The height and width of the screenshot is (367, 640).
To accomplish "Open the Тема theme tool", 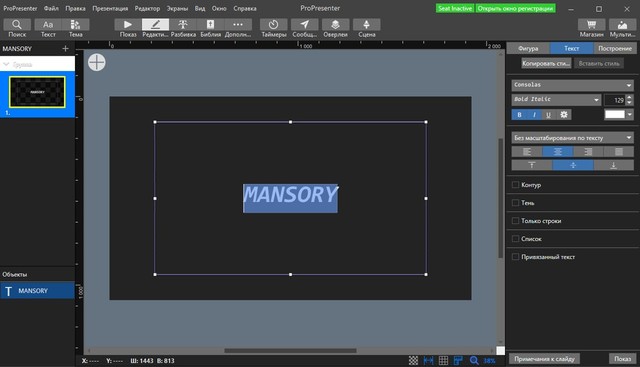I will point(76,24).
